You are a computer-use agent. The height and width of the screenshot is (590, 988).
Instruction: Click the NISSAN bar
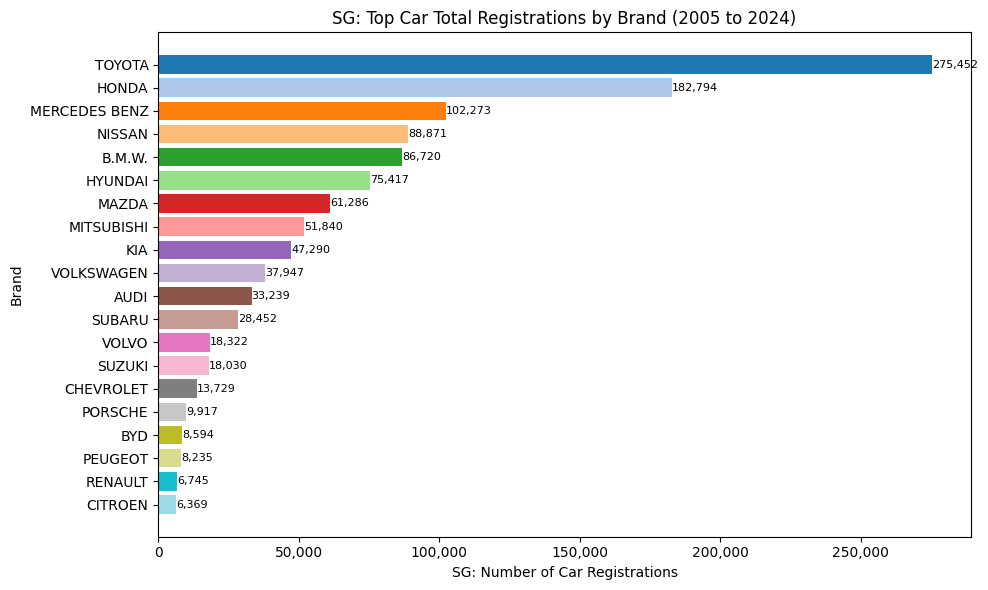point(284,134)
